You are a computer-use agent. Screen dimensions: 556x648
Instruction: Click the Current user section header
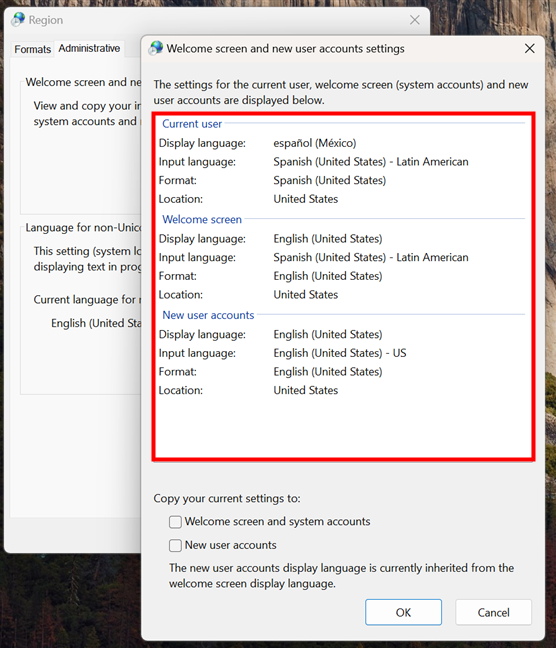(192, 124)
